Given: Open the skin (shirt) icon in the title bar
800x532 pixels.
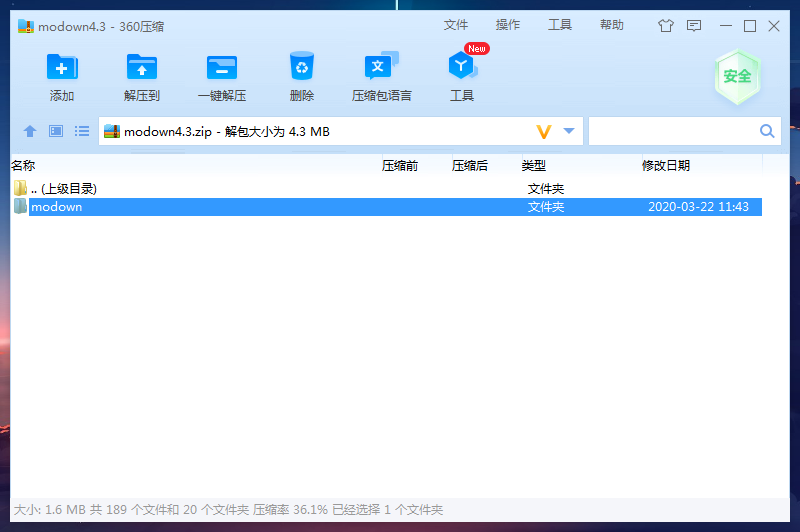Looking at the screenshot, I should coord(666,26).
